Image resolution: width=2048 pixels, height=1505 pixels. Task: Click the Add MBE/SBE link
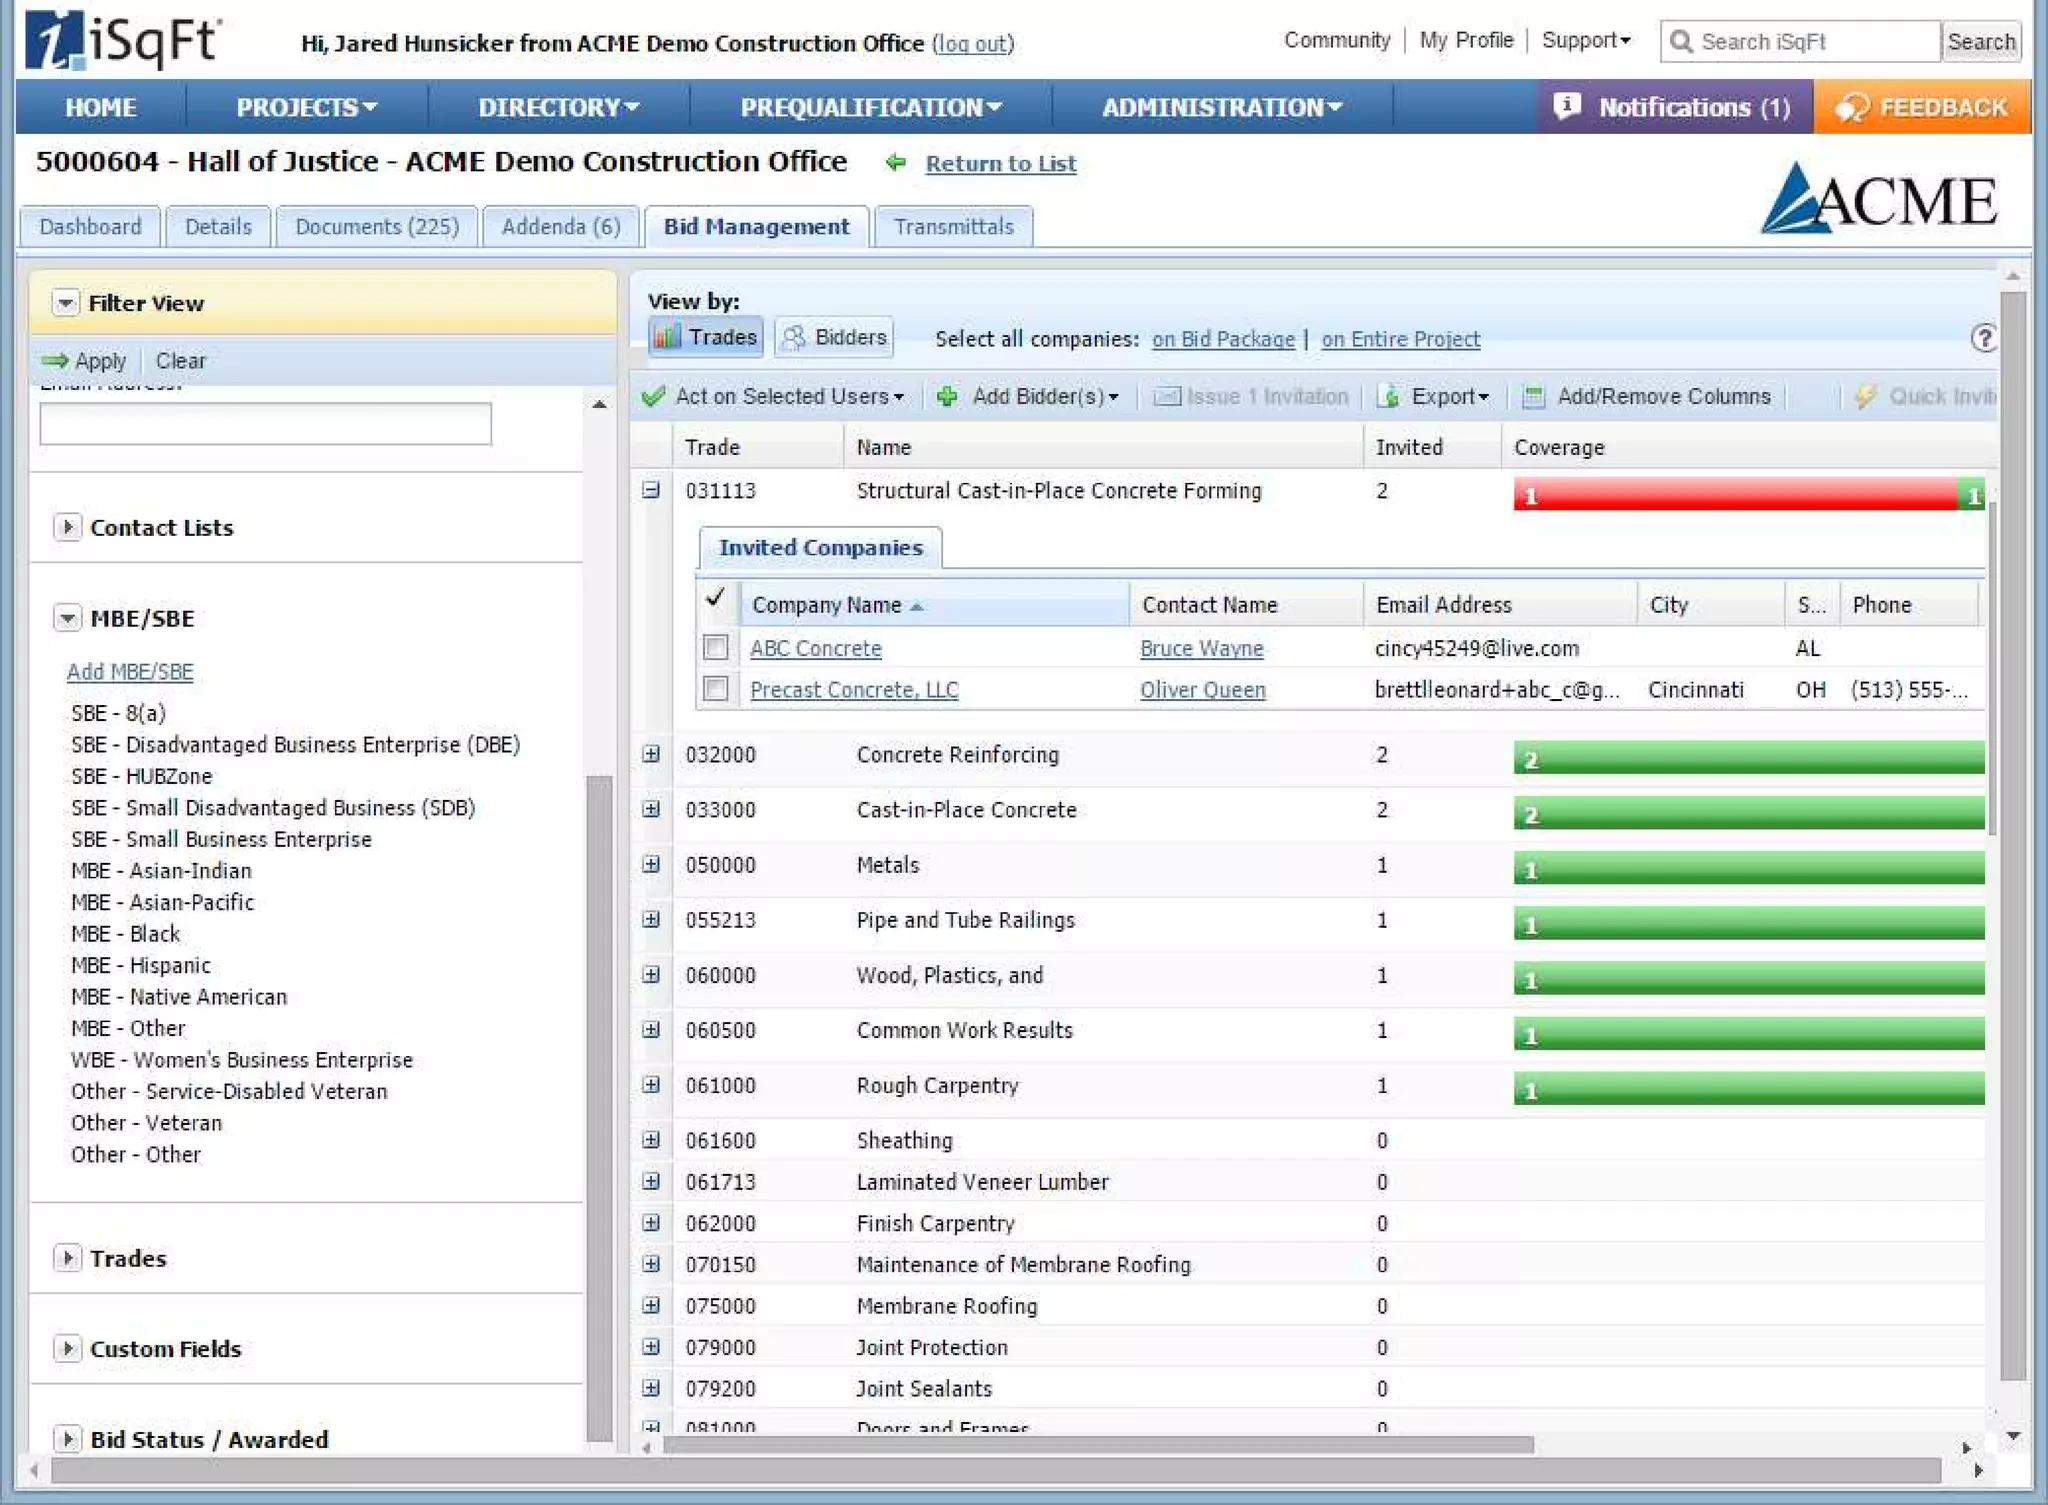(130, 671)
